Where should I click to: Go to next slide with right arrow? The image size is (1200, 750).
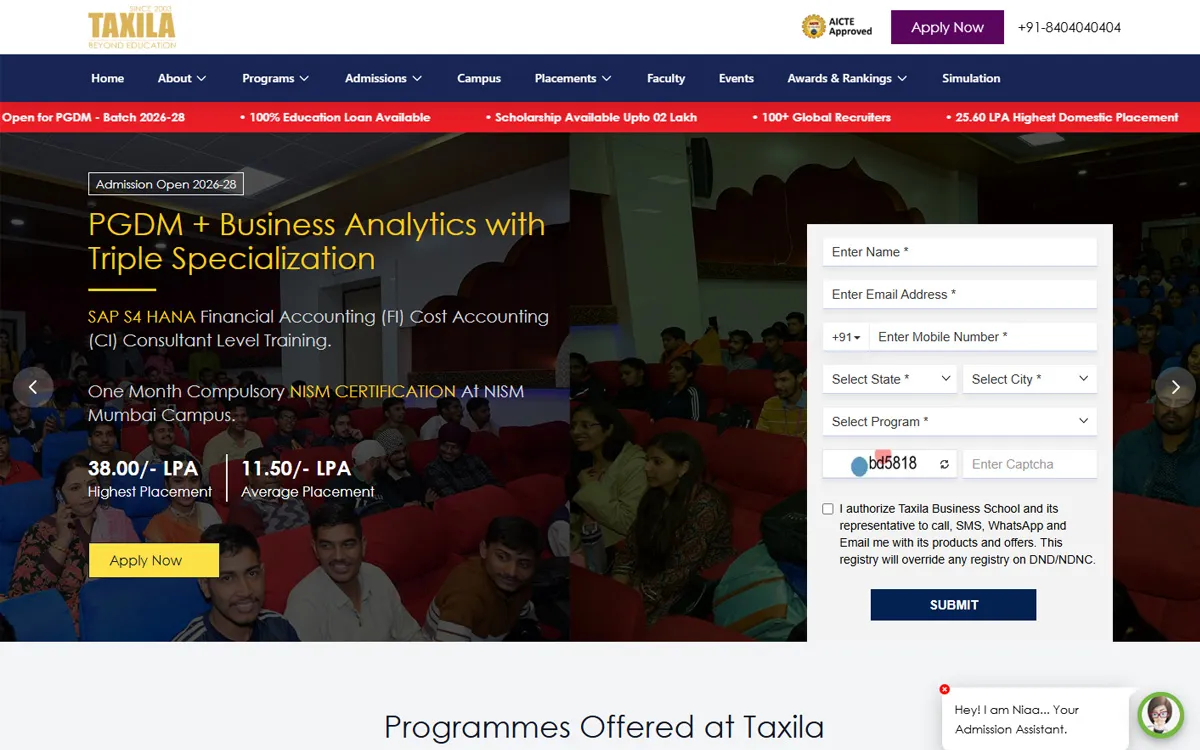point(1175,387)
